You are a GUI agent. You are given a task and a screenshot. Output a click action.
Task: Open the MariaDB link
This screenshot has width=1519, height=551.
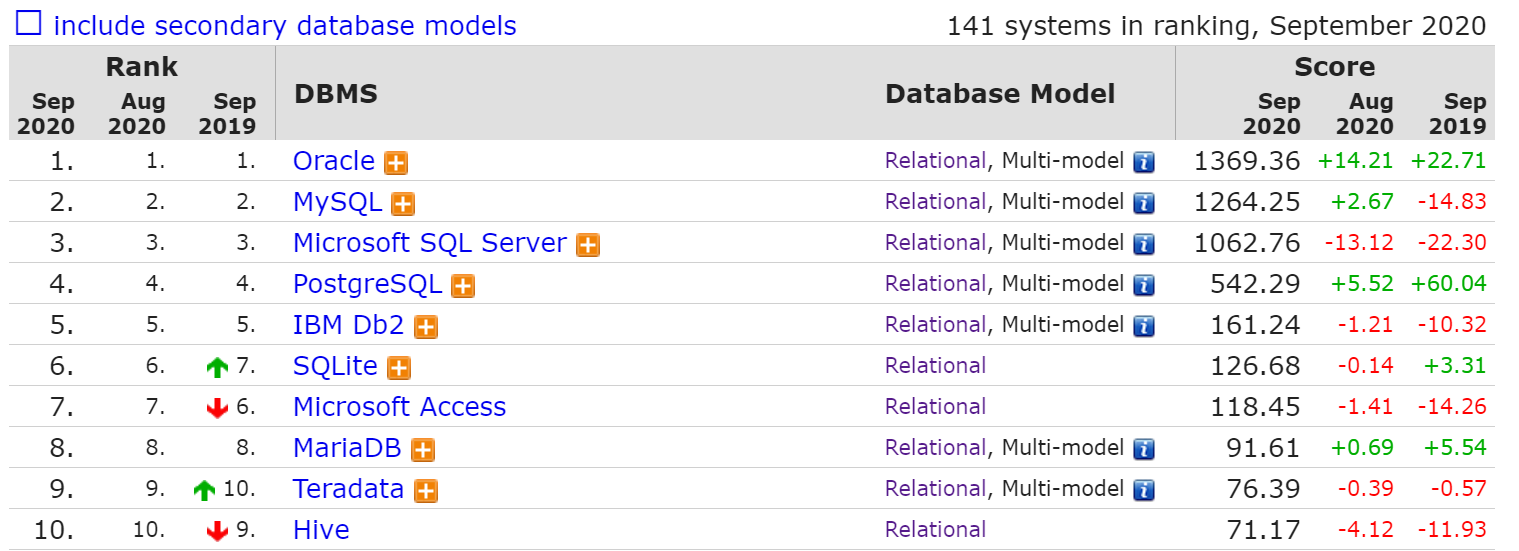coord(347,448)
